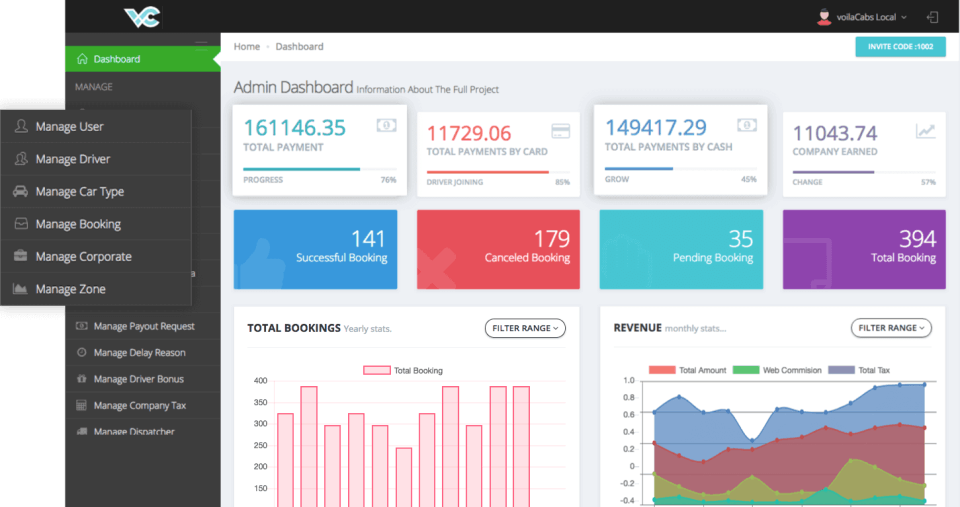960x507 pixels.
Task: Open Filter Range dropdown for Total Bookings
Action: pos(525,328)
